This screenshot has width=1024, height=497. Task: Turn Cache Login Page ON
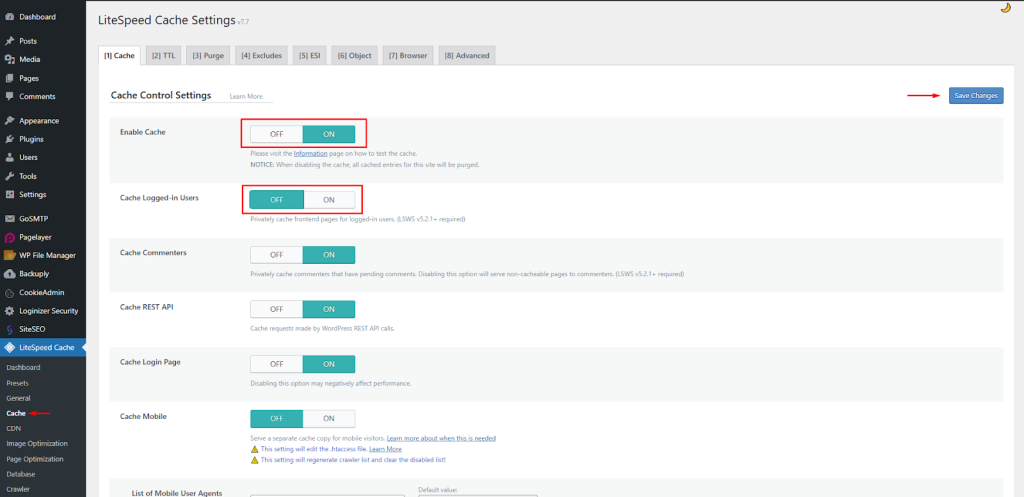(328, 364)
